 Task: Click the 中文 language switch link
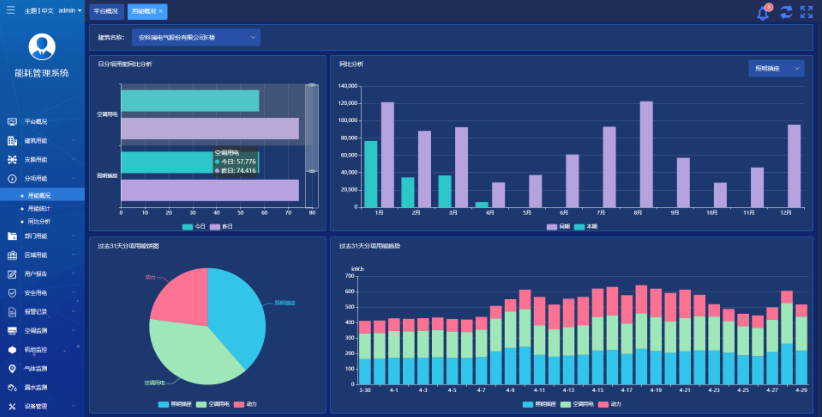click(47, 10)
